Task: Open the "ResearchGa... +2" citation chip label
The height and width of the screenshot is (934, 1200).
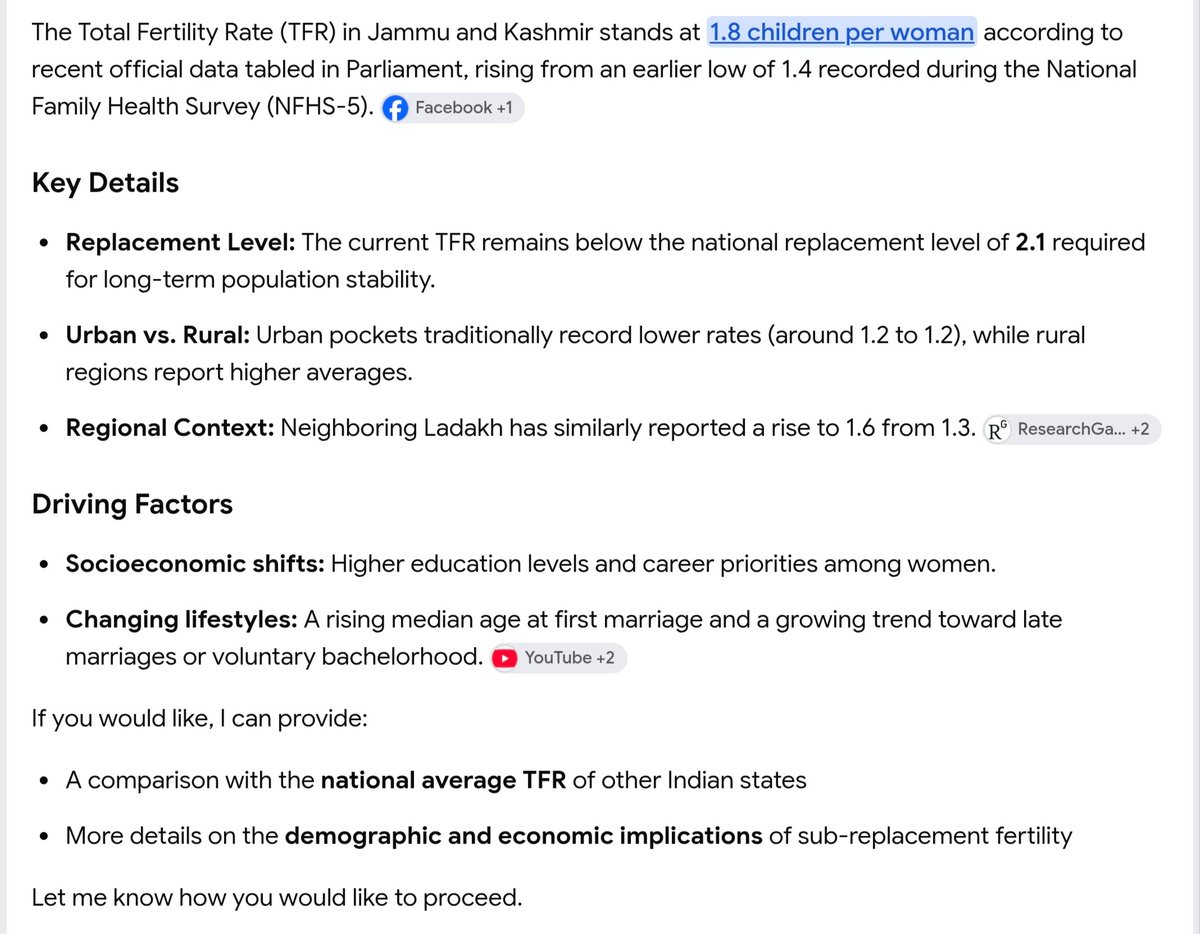Action: tap(1084, 431)
